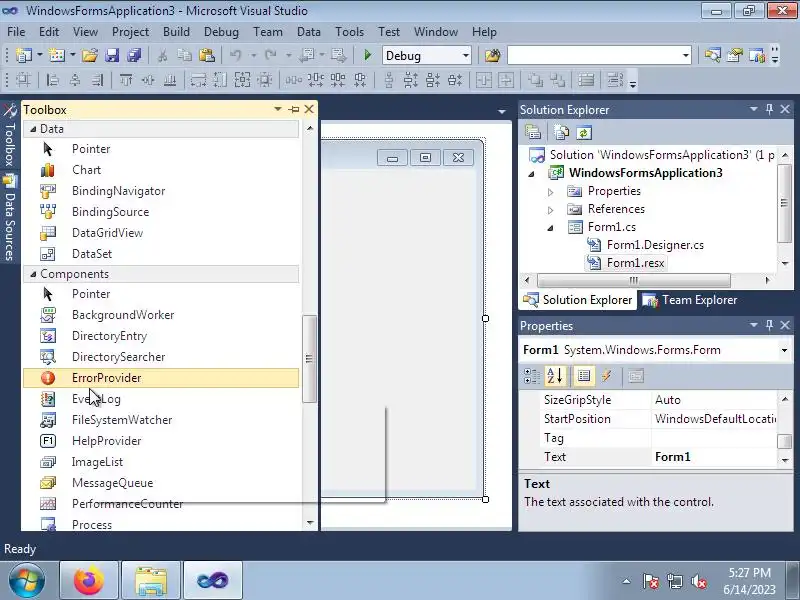Open the Toolbox window position dropdown arrow
The height and width of the screenshot is (600, 800).
(278, 109)
